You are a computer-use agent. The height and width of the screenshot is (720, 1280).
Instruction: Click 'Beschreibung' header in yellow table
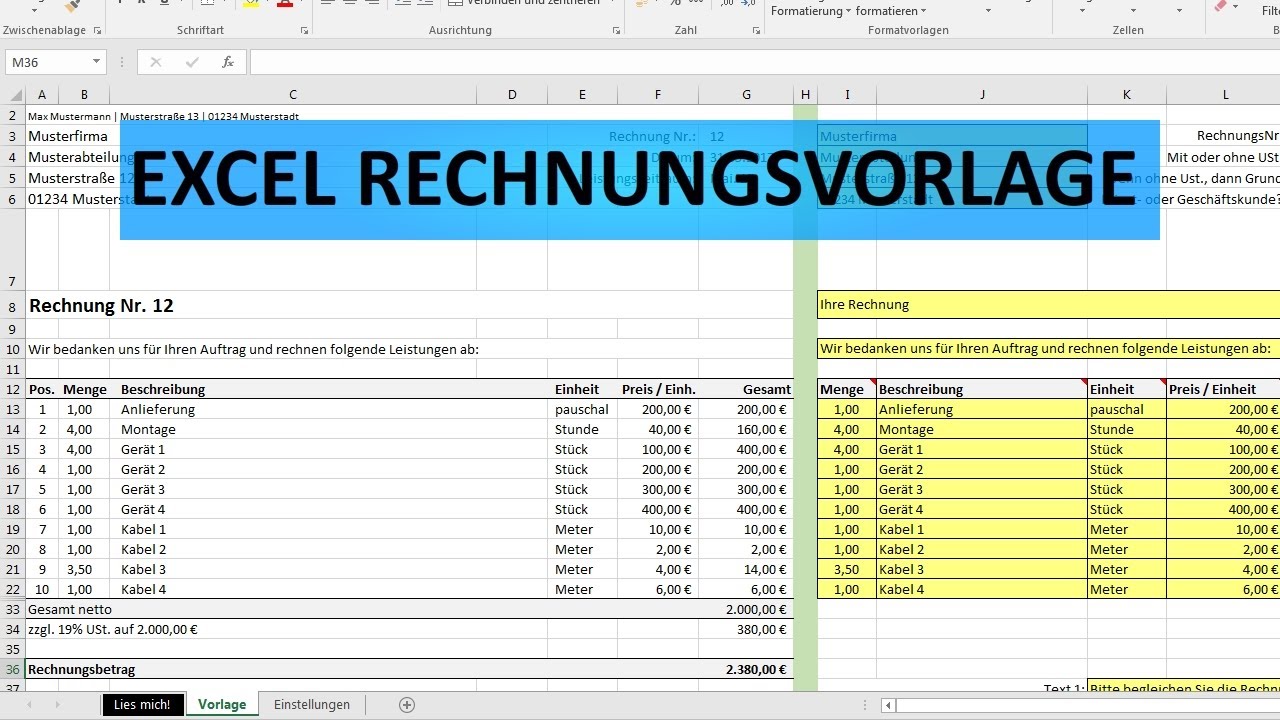[982, 389]
